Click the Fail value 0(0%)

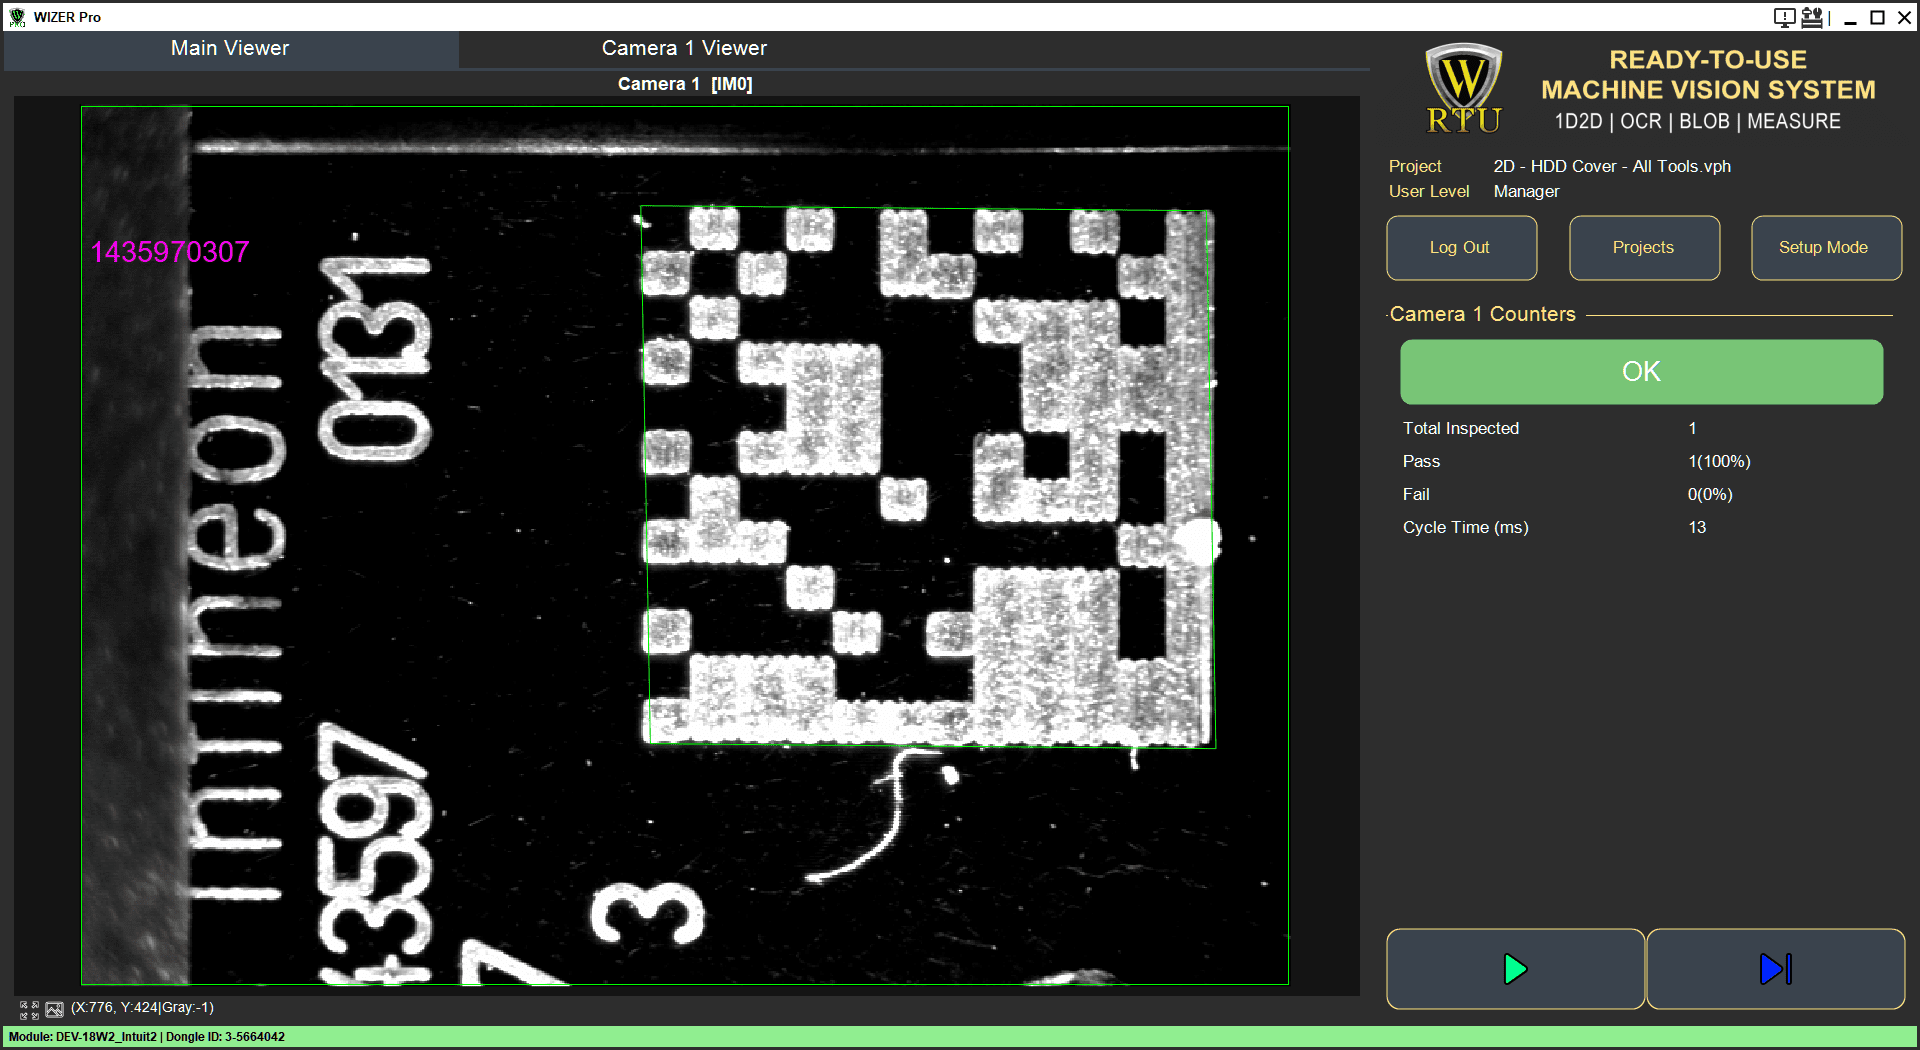tap(1710, 494)
